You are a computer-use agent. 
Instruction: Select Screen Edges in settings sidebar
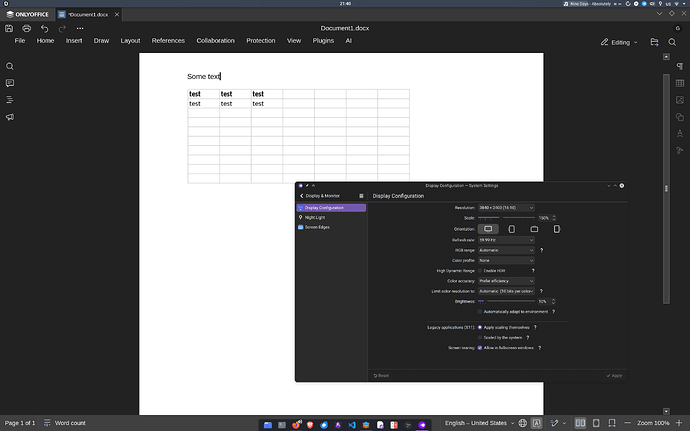[x=331, y=227]
